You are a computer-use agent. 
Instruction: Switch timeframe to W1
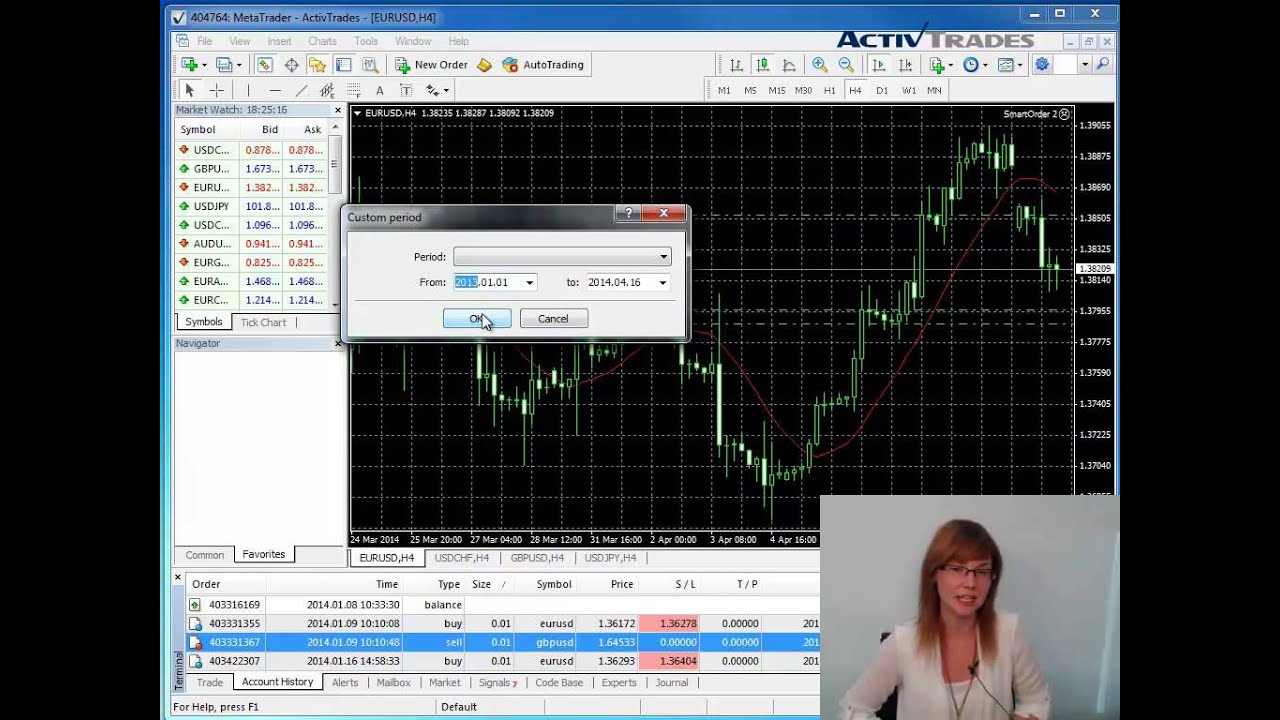tap(908, 90)
